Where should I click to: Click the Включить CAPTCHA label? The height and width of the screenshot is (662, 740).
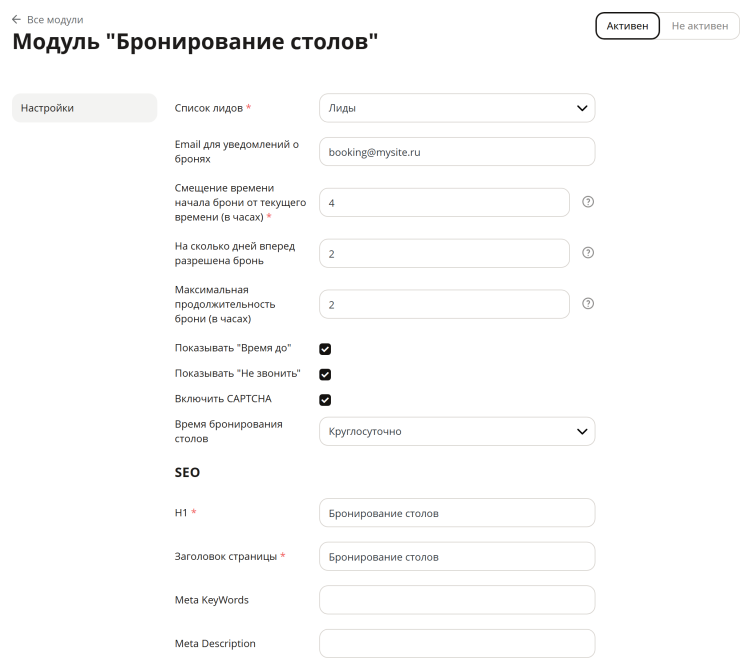(x=223, y=399)
